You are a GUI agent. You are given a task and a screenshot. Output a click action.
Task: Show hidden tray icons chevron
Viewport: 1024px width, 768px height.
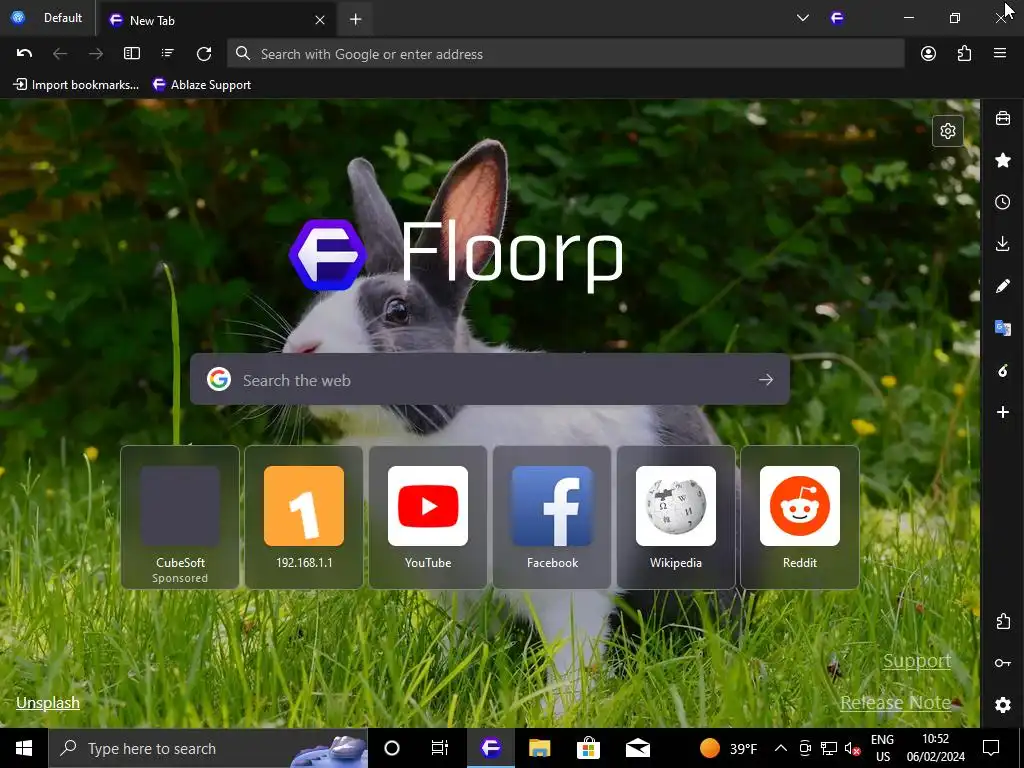[x=780, y=748]
